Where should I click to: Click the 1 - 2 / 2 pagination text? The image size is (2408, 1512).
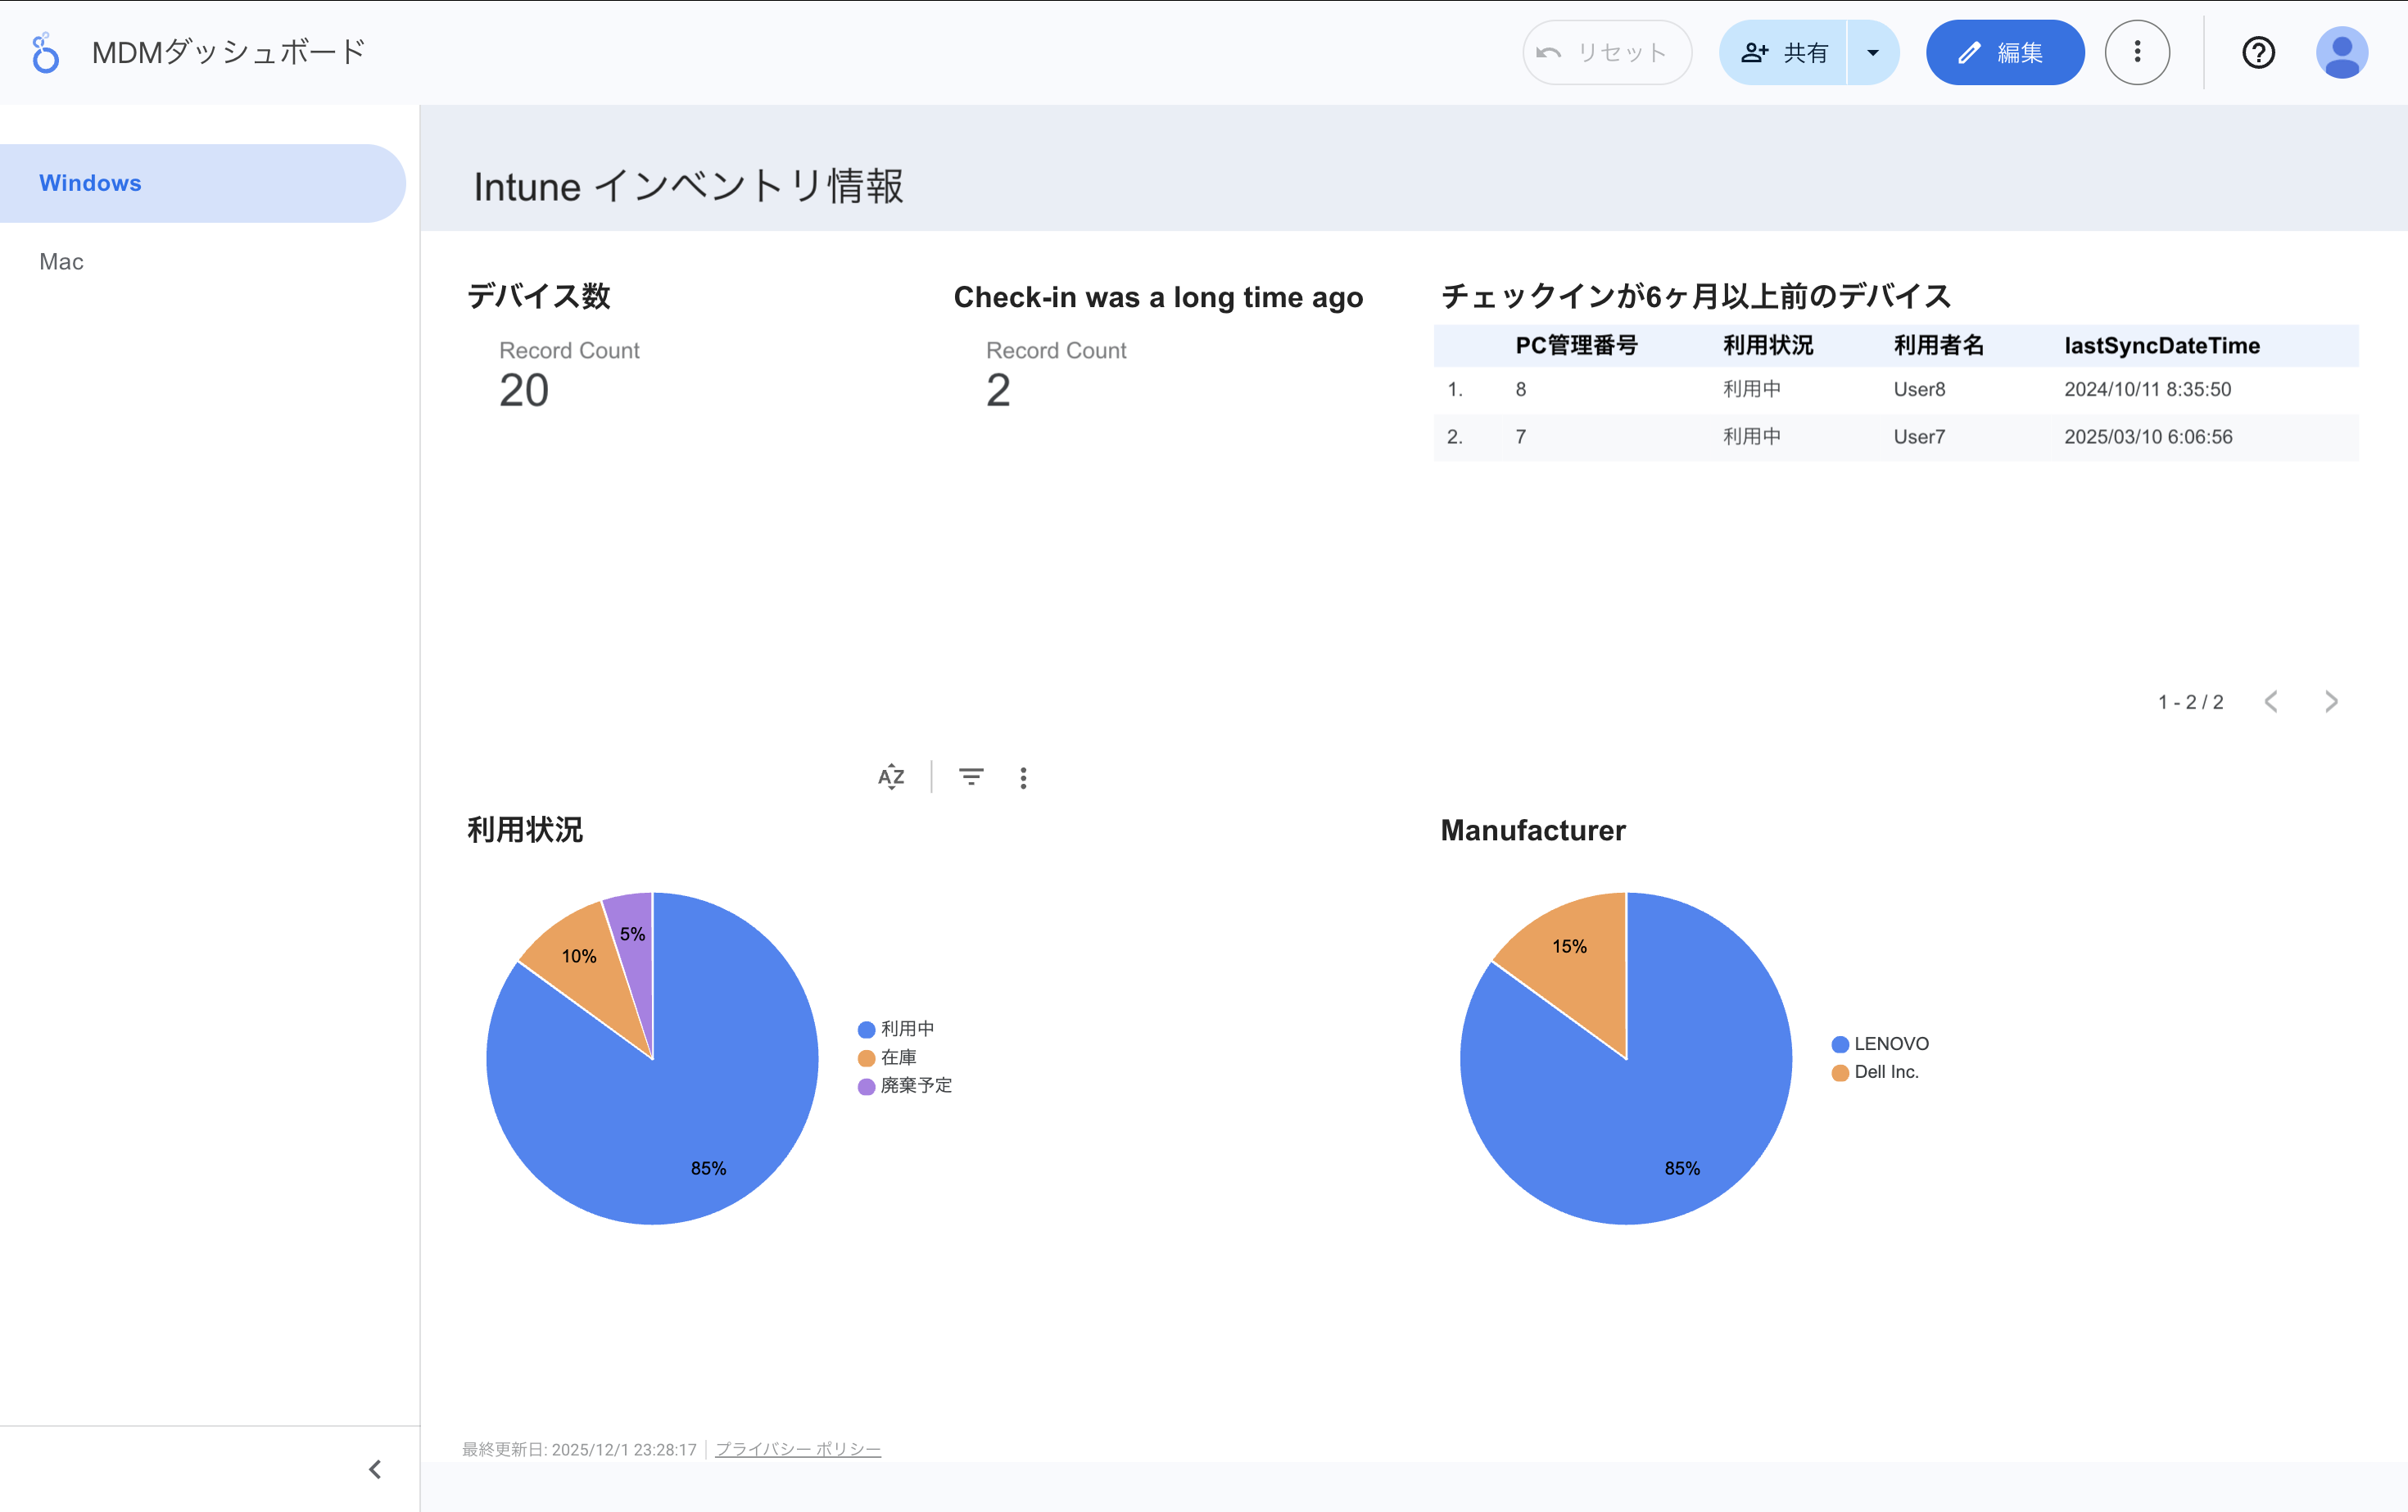(2190, 702)
